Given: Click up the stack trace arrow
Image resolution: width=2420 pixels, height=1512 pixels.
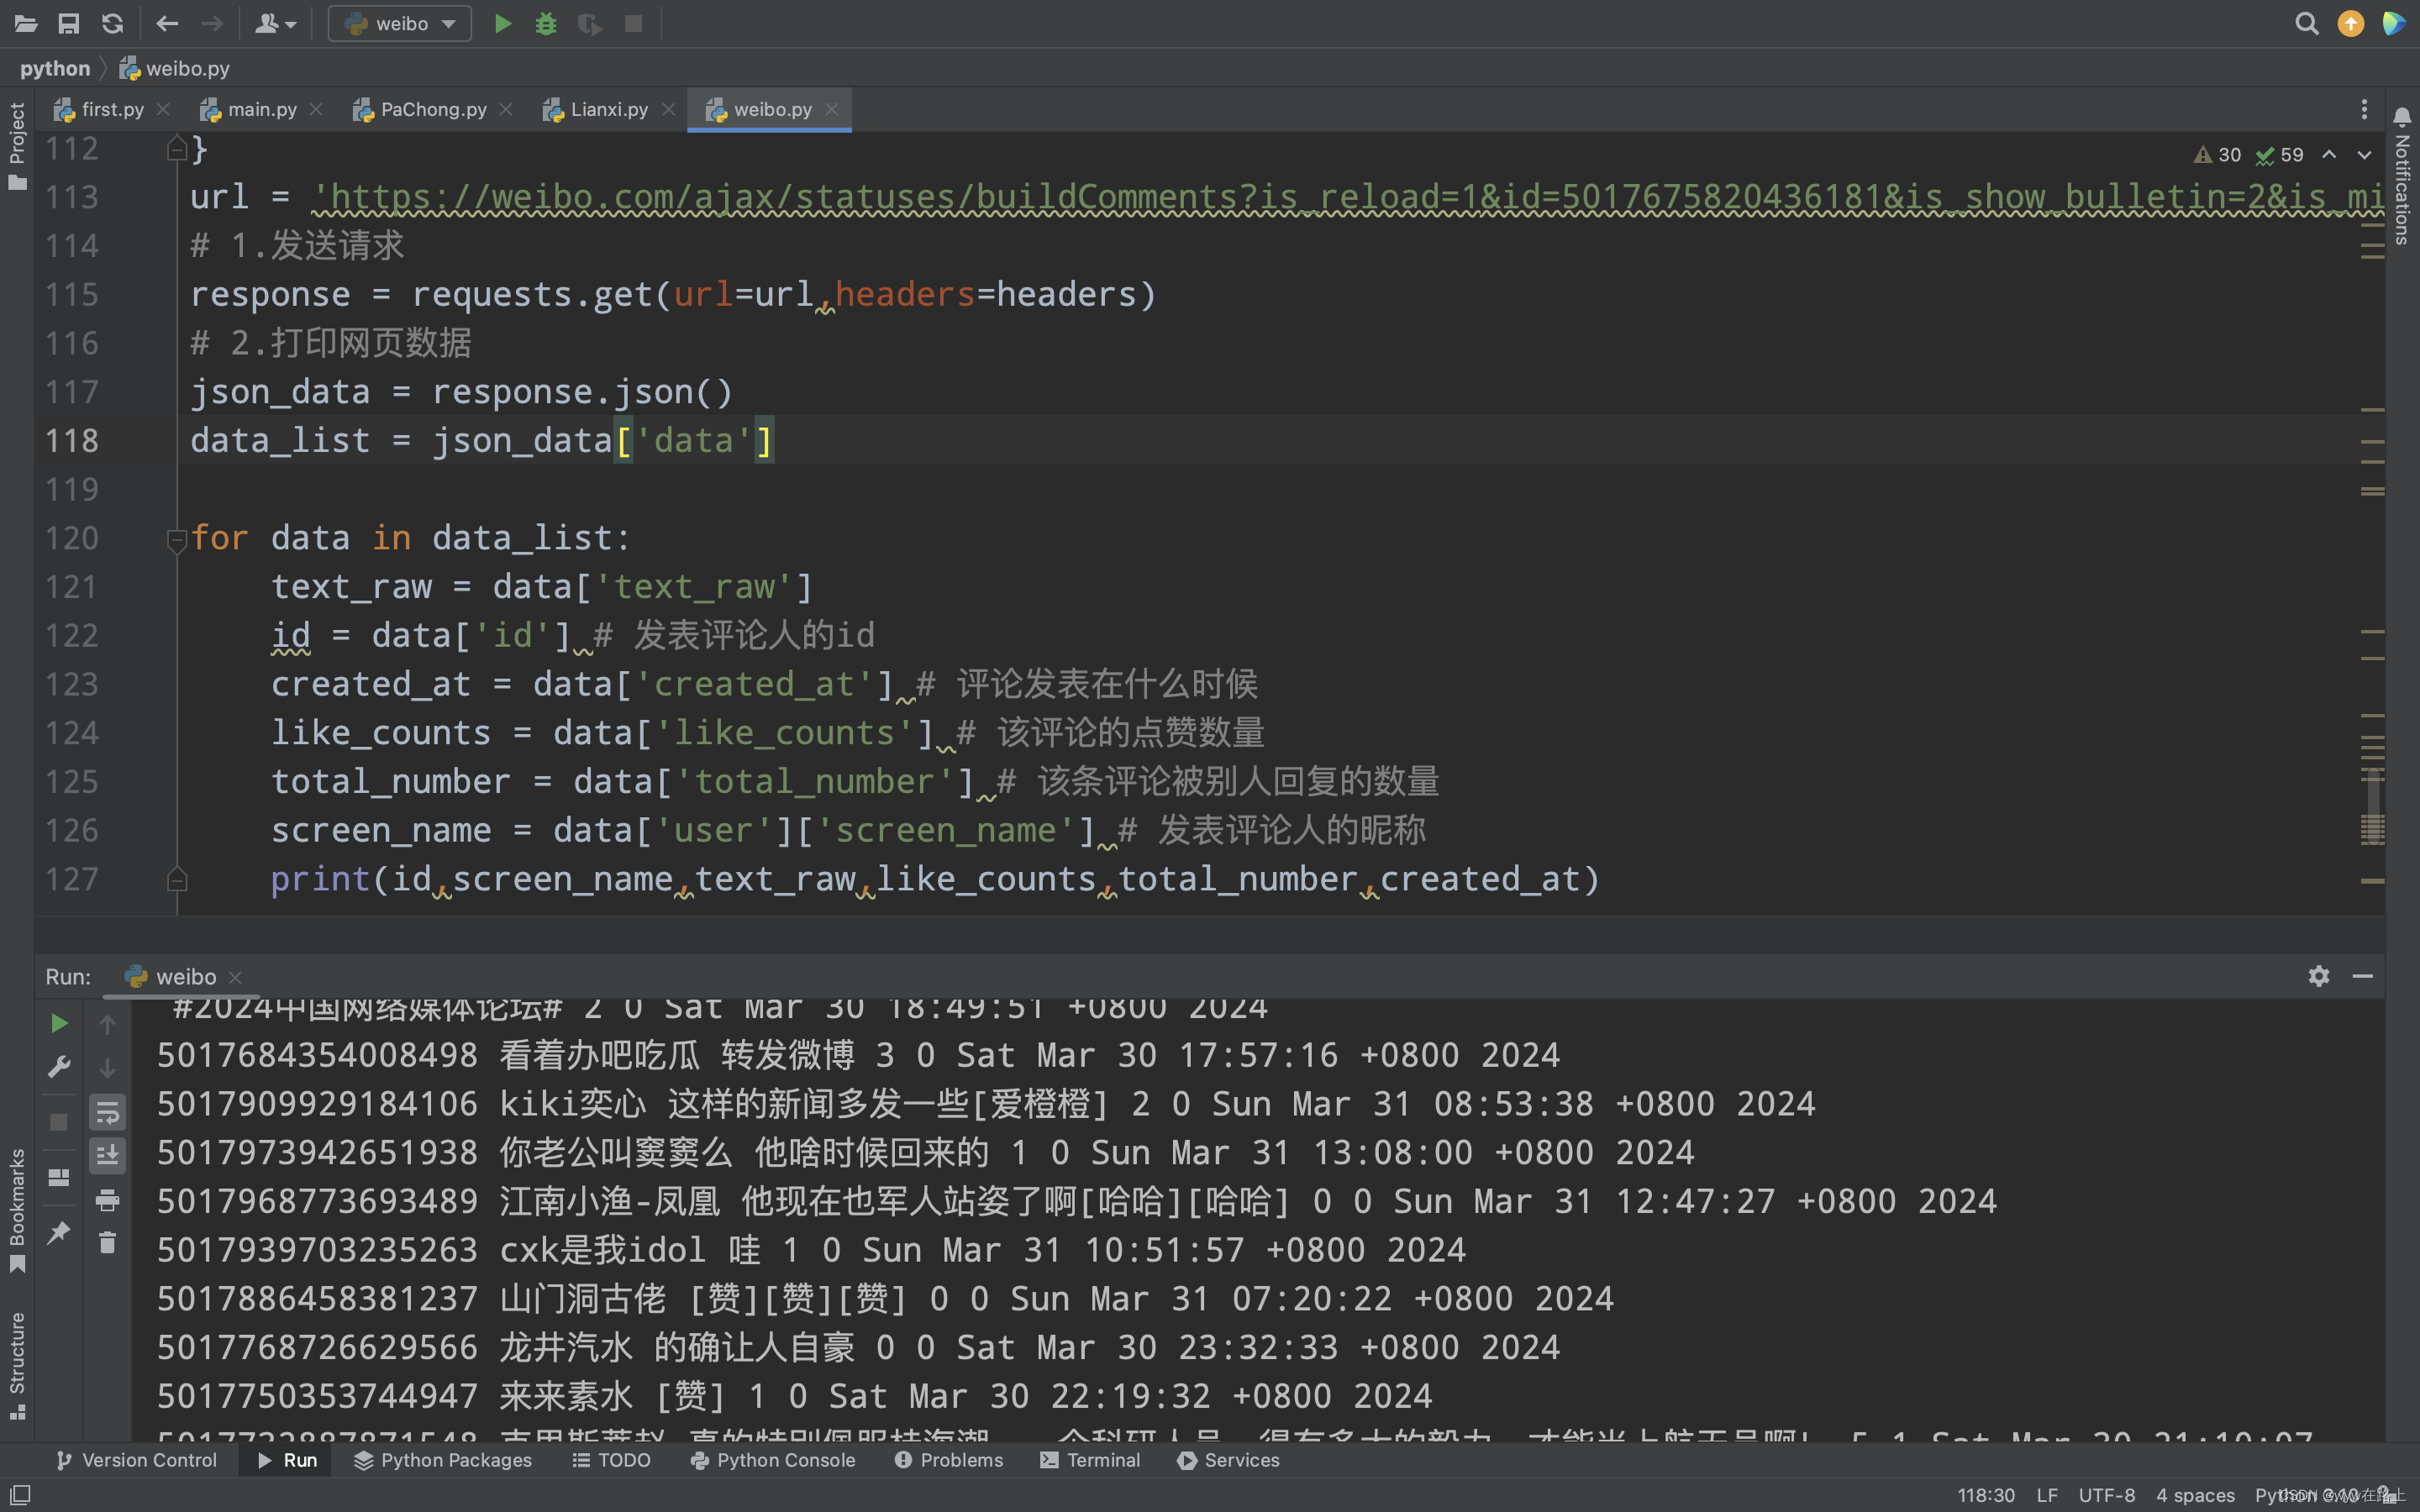Looking at the screenshot, I should (x=107, y=1024).
